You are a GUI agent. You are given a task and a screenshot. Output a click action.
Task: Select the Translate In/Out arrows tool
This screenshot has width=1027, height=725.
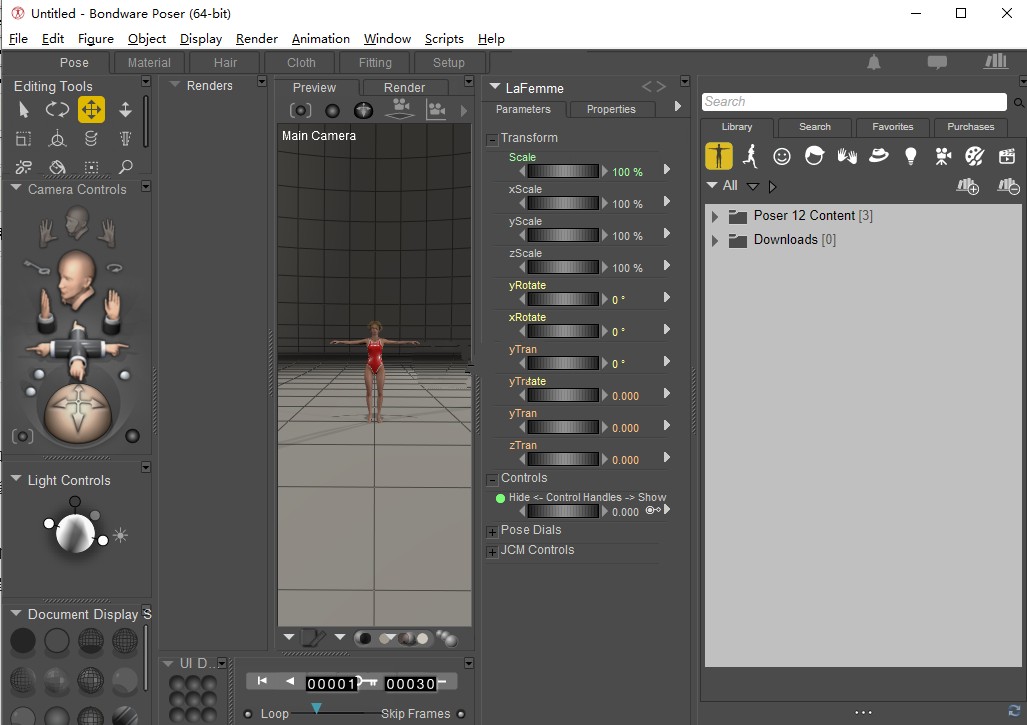[x=125, y=110]
